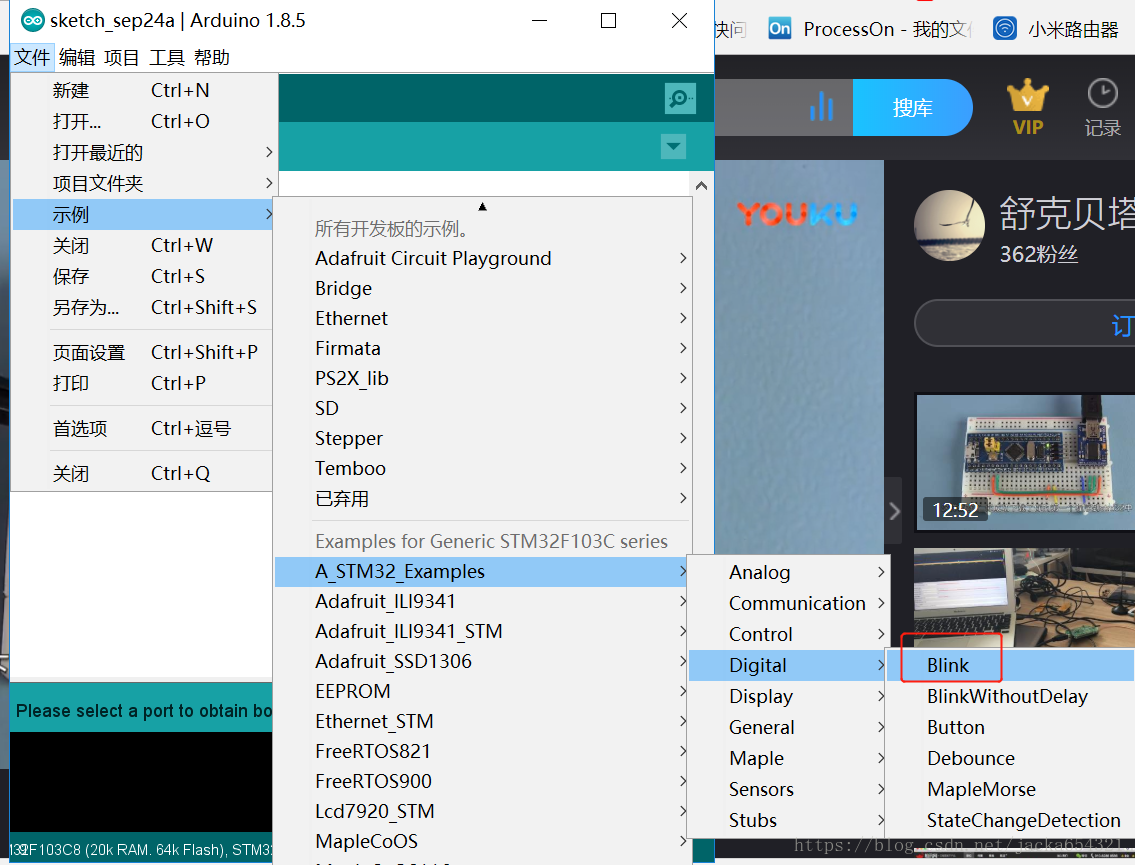Open the Control category
The image size is (1135, 865).
(788, 635)
